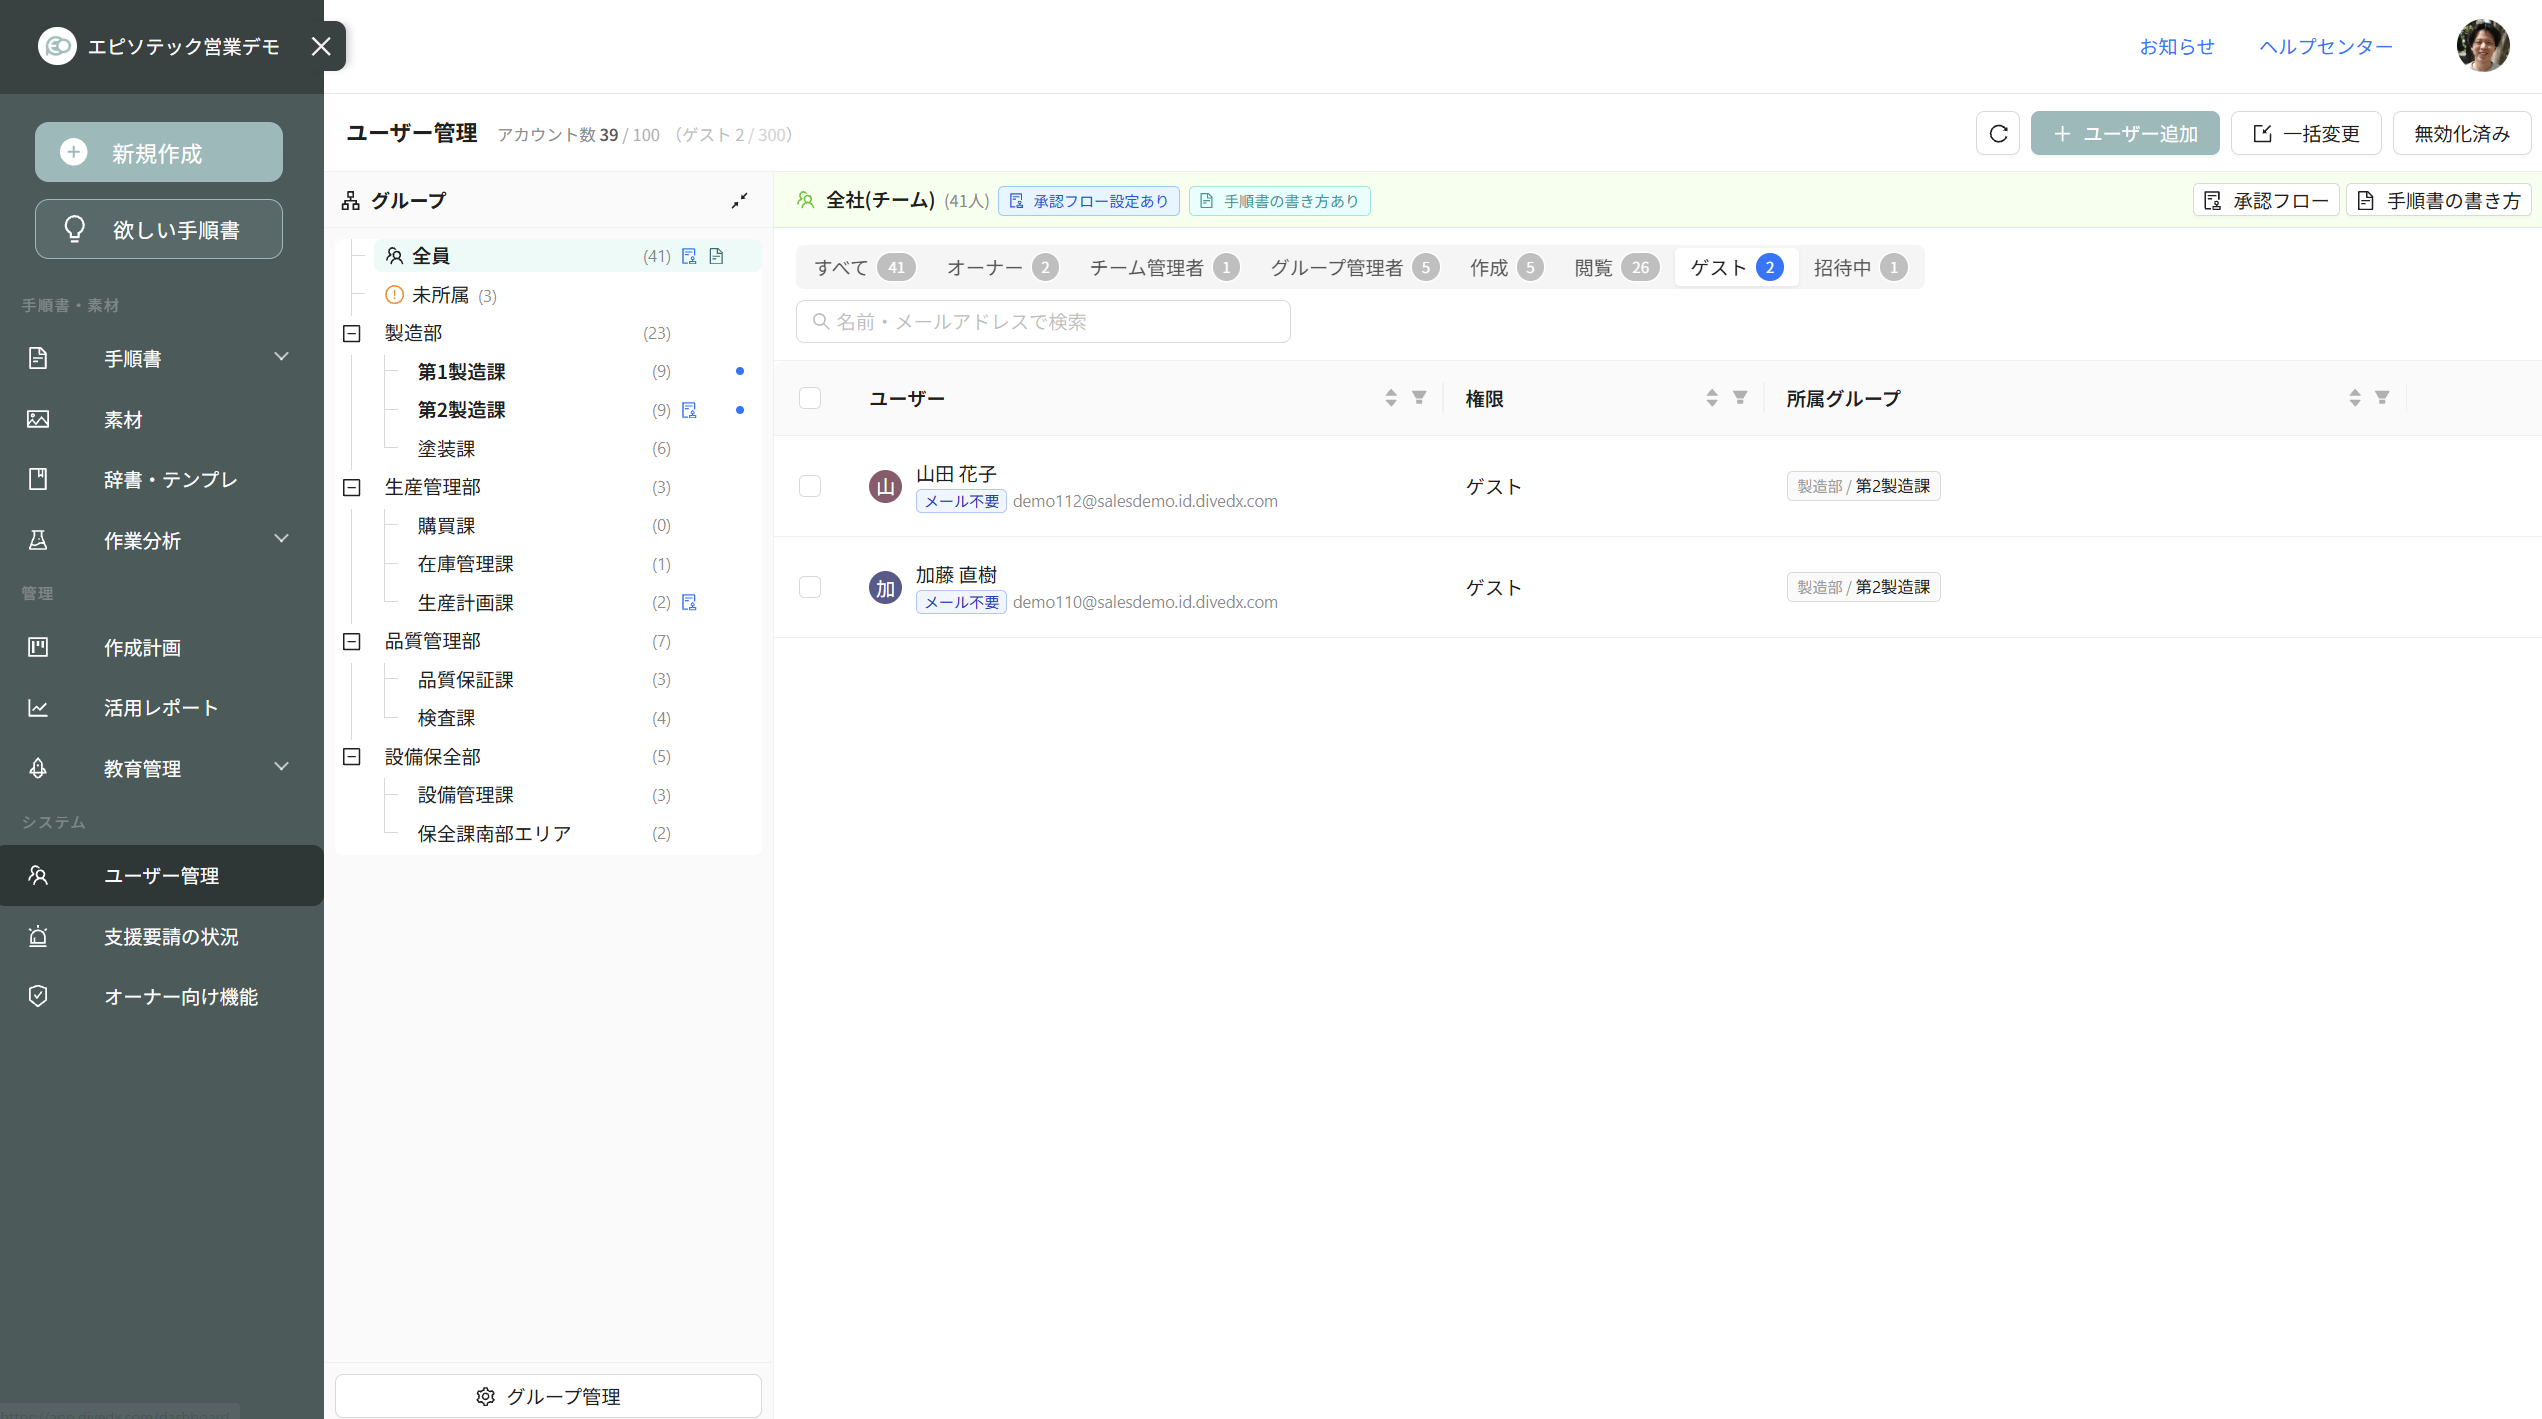Collapse the 製造部 tree node
Viewport: 2542px width, 1419px height.
352,333
